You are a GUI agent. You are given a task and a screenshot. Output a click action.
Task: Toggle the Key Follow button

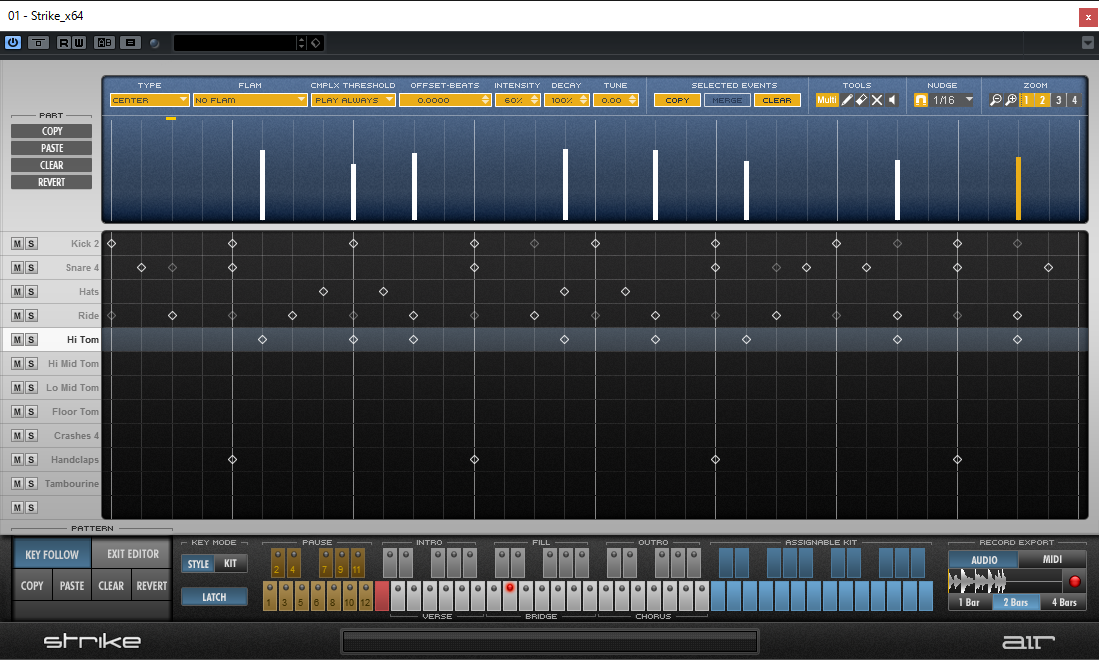click(x=52, y=554)
